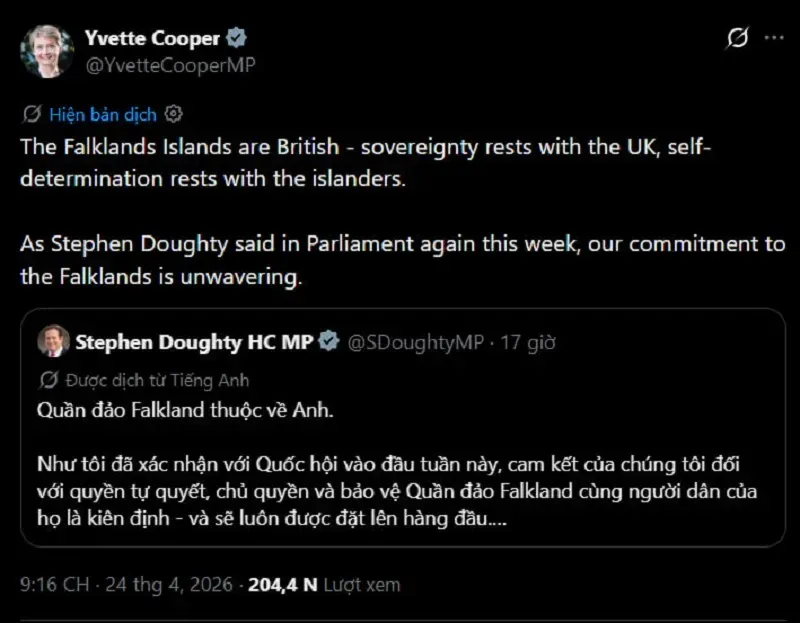This screenshot has height=623, width=800.
Task: Click Stephen Doughty's avatar in quoted post
Action: click(52, 342)
